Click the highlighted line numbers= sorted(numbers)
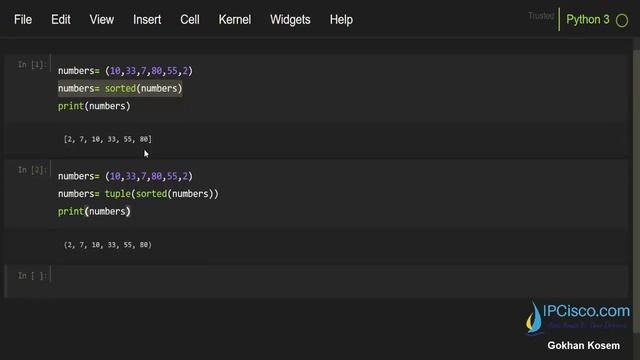Screen dimensions: 640x360 [x=120, y=89]
